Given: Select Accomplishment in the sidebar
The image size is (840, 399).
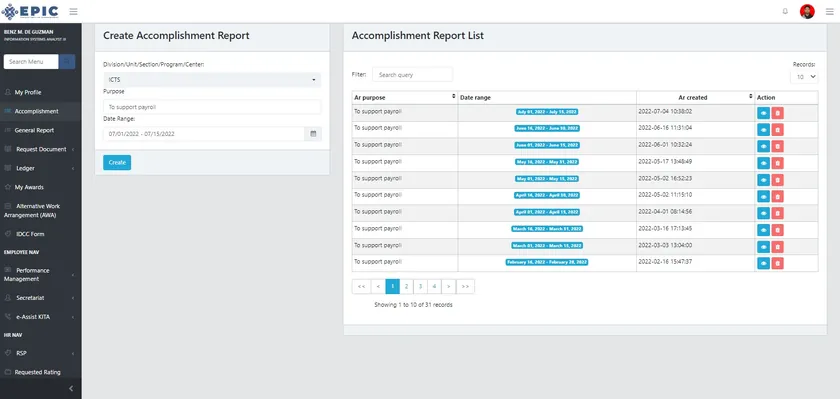Looking at the screenshot, I should (41, 111).
